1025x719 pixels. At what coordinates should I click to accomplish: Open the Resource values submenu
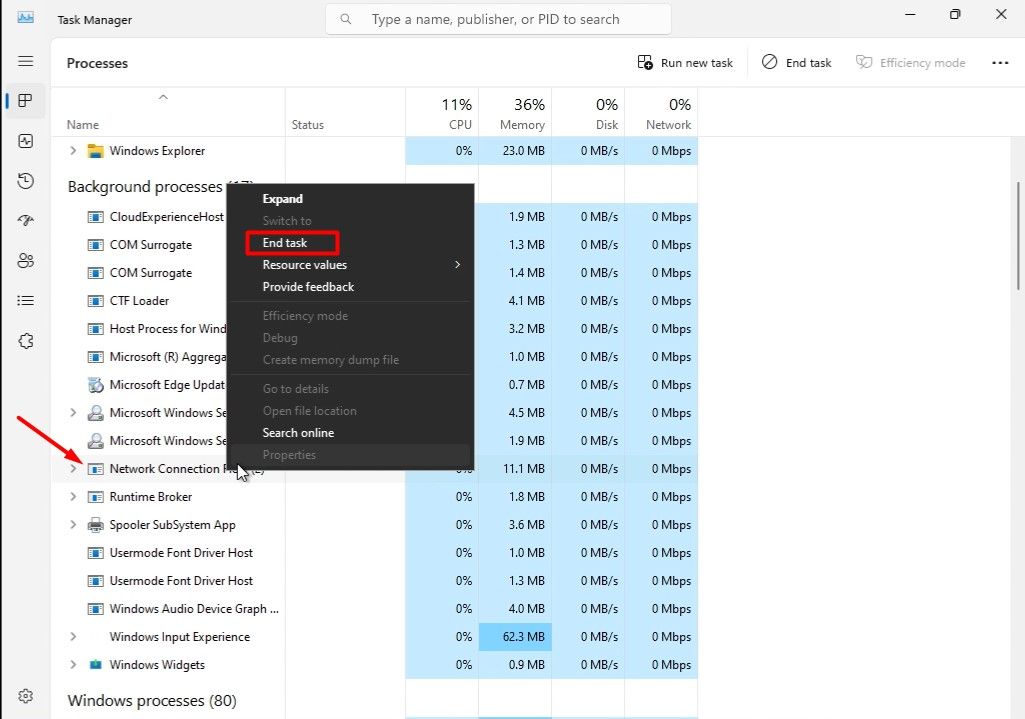[304, 264]
